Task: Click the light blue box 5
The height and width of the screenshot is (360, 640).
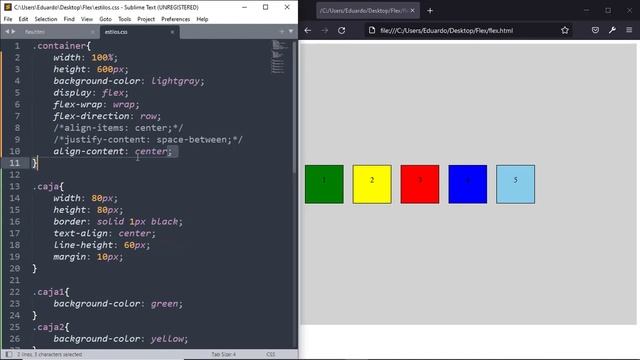Action: point(515,184)
